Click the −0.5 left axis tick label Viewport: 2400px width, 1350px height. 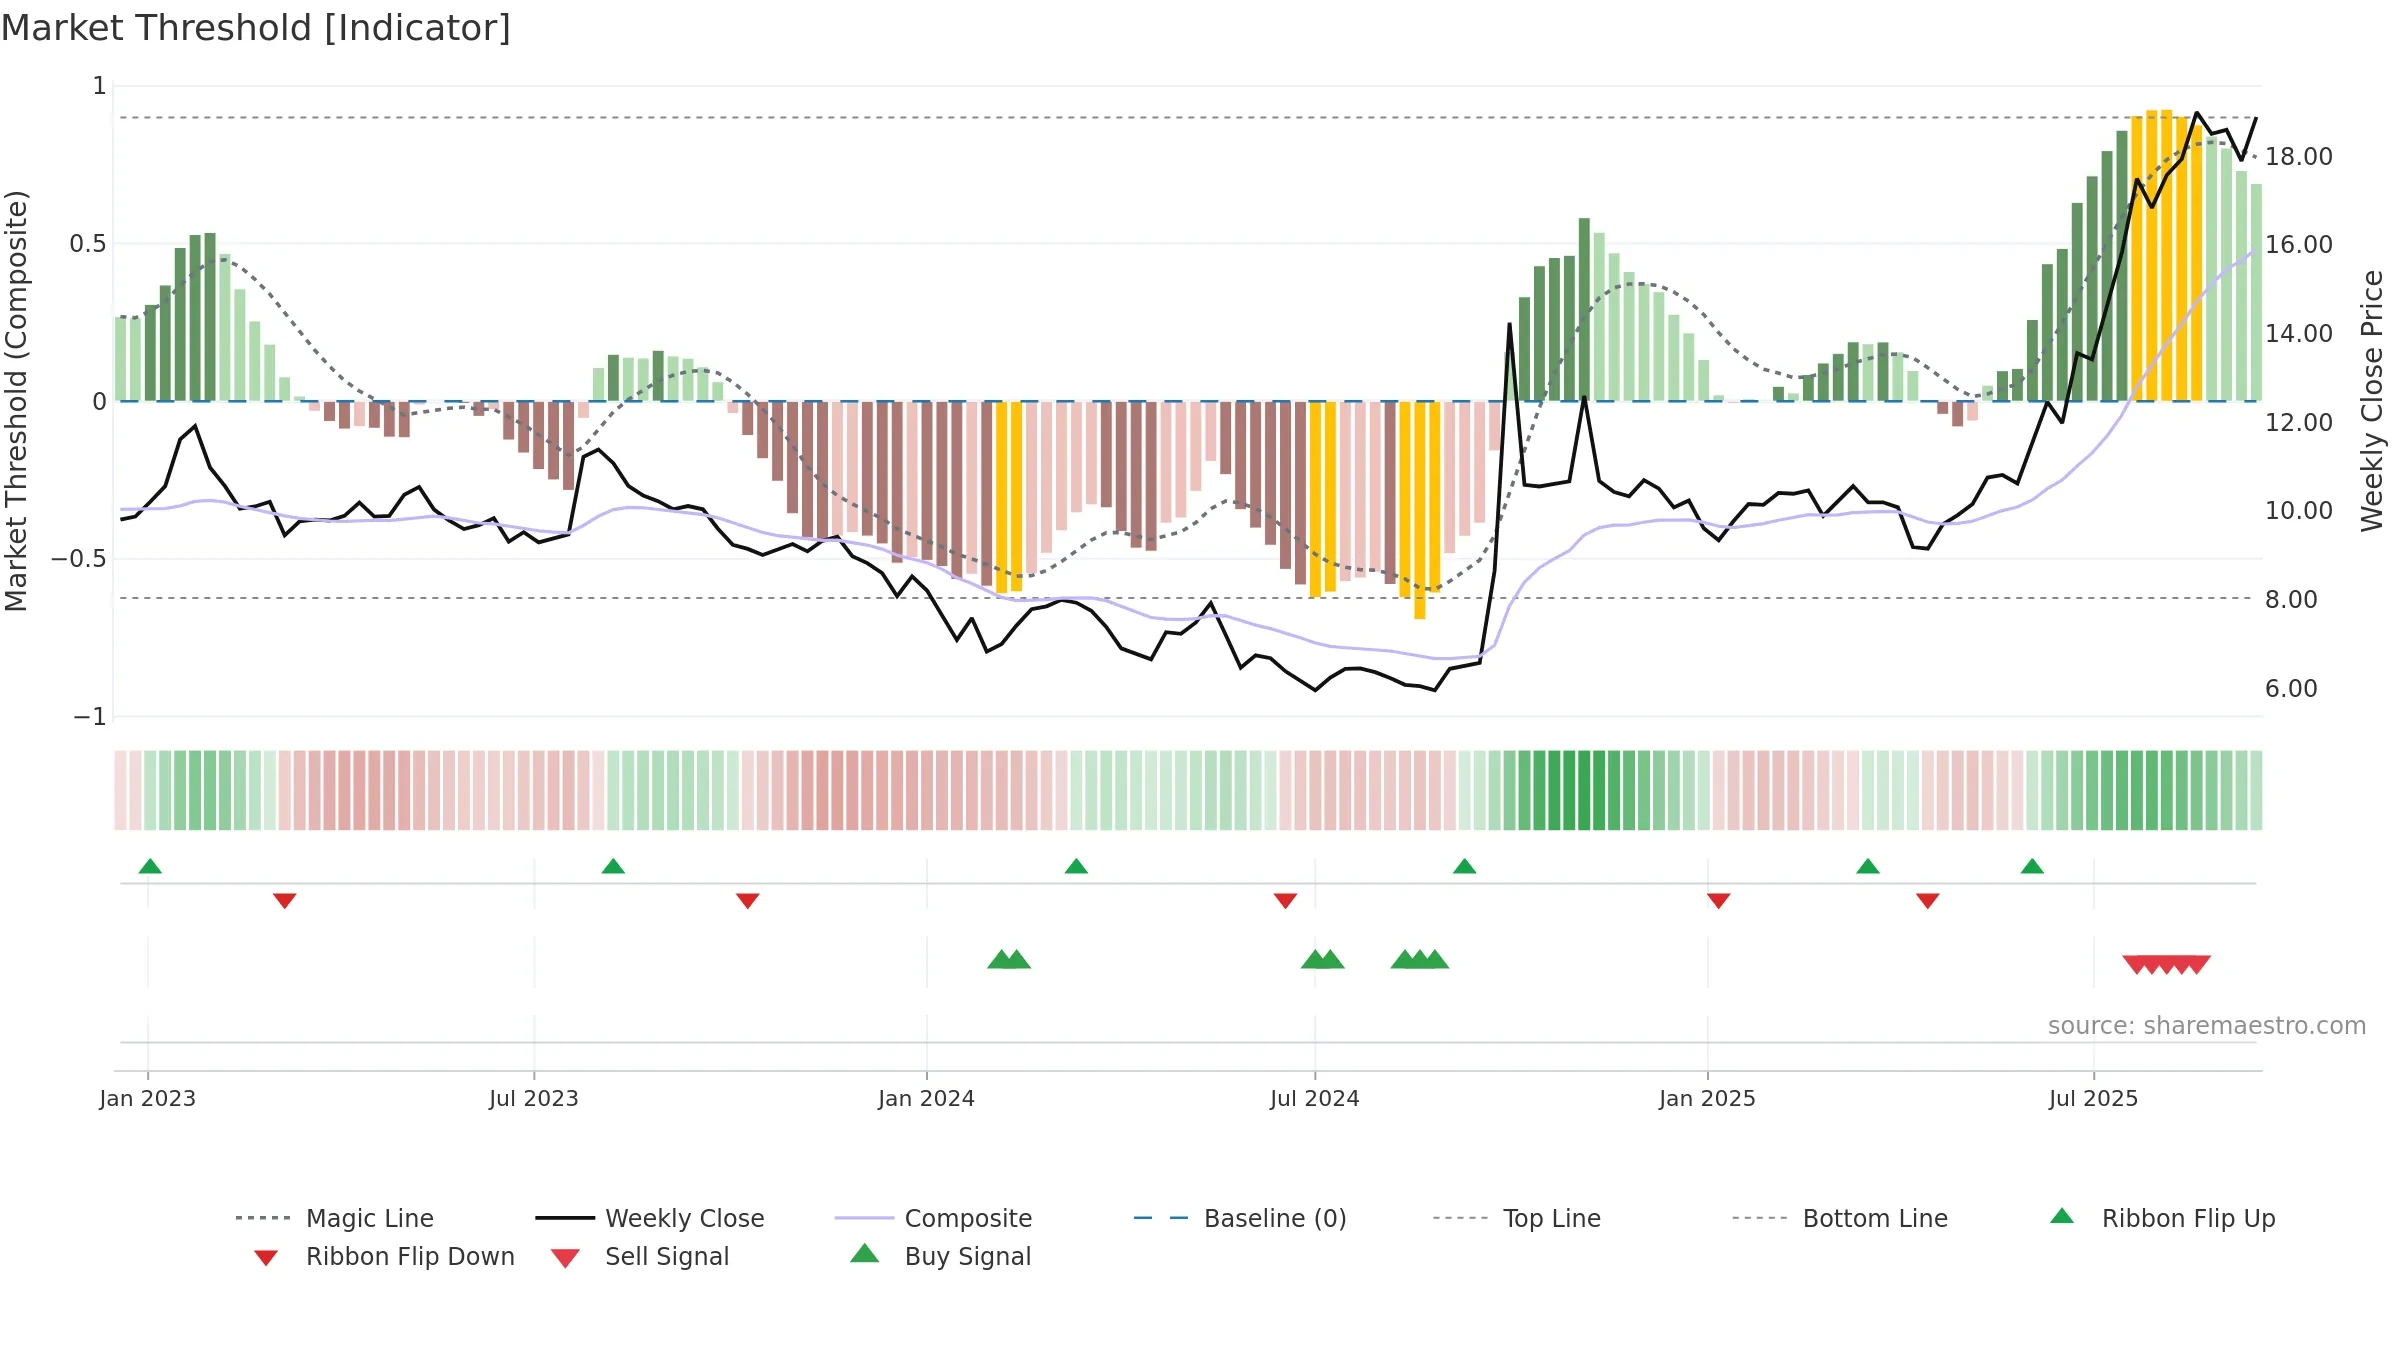[x=79, y=558]
